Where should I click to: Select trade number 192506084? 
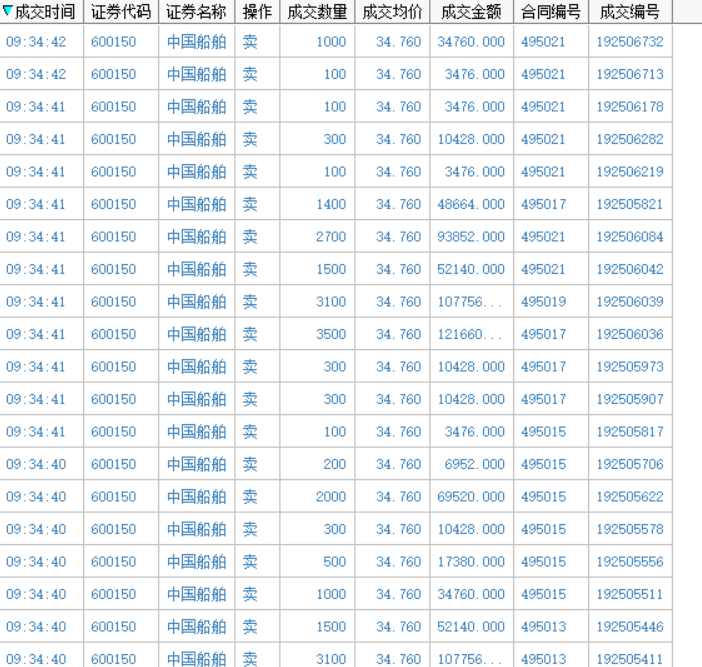pos(630,236)
